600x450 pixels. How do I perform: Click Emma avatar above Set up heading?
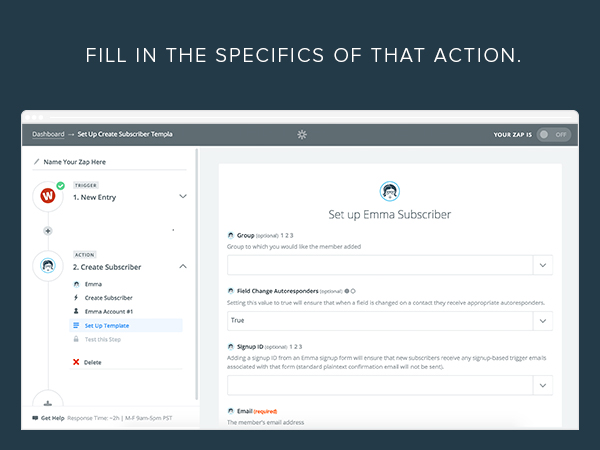pyautogui.click(x=390, y=191)
